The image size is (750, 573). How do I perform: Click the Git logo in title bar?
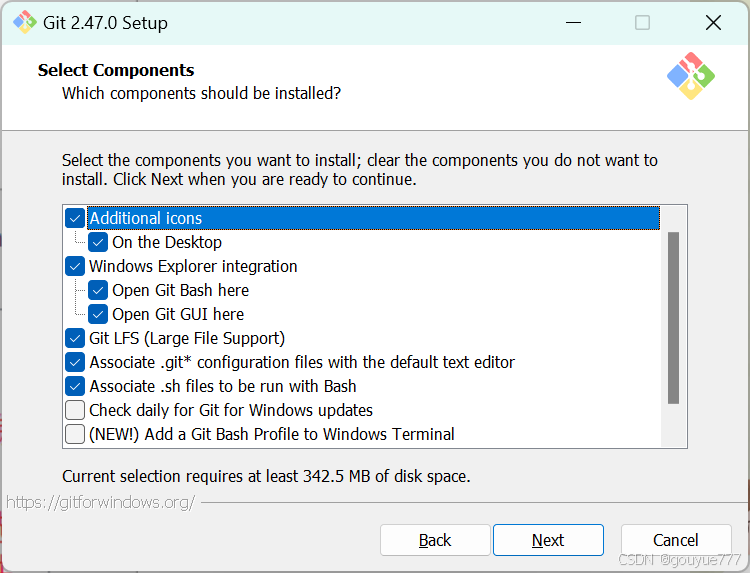point(24,22)
